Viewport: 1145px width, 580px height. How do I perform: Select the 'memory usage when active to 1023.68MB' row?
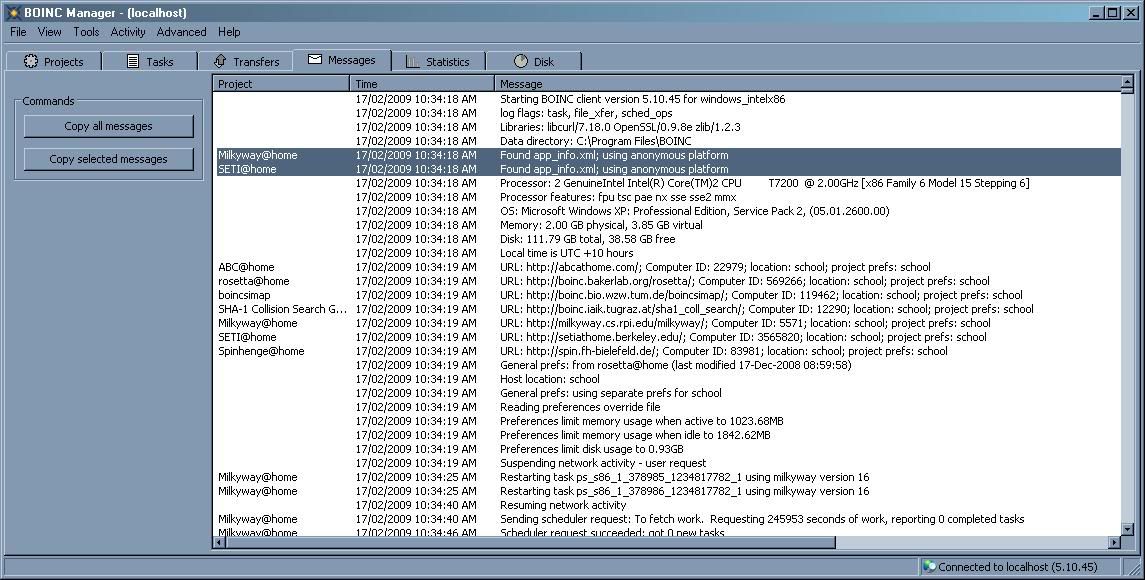pos(667,421)
